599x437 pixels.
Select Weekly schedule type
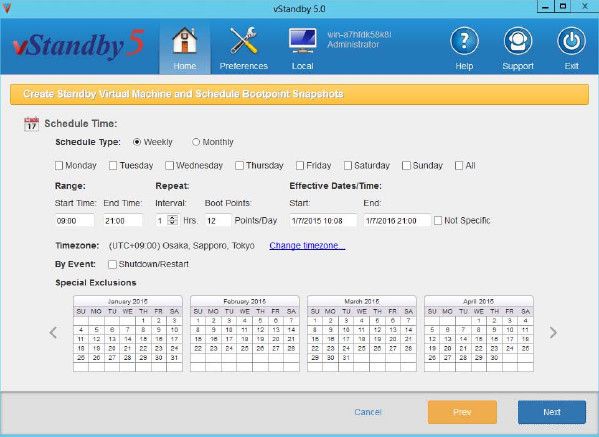tap(137, 142)
